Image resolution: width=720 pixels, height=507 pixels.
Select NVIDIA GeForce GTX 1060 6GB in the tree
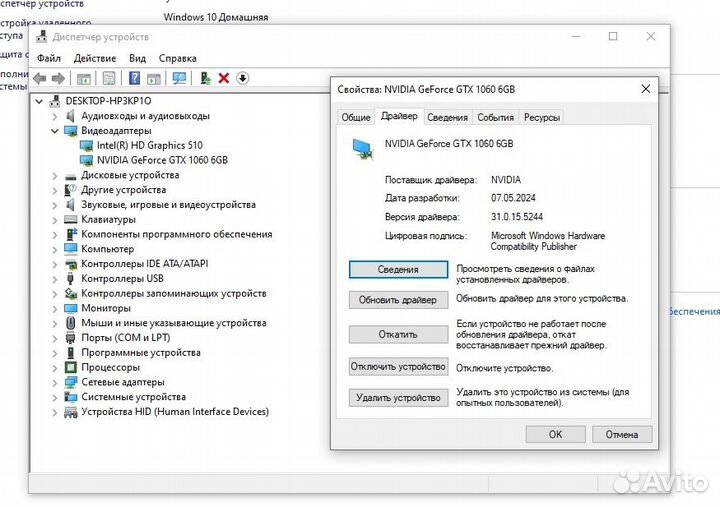point(162,160)
